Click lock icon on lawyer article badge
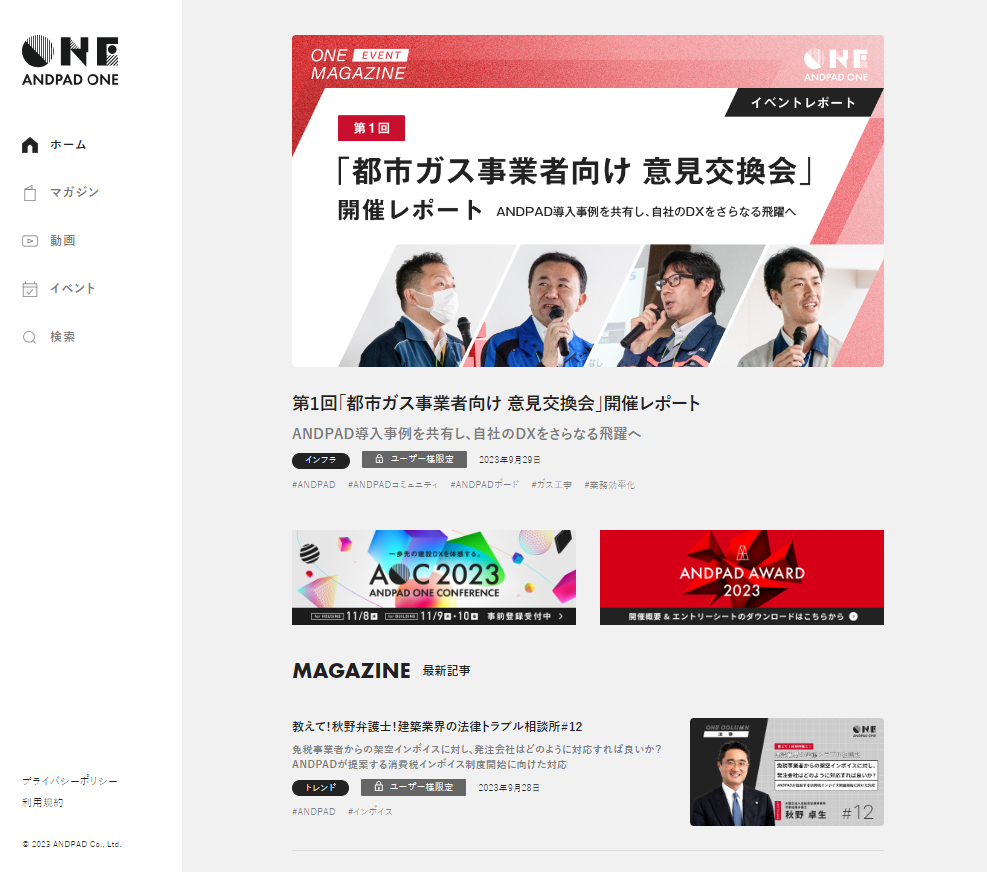 [x=378, y=786]
